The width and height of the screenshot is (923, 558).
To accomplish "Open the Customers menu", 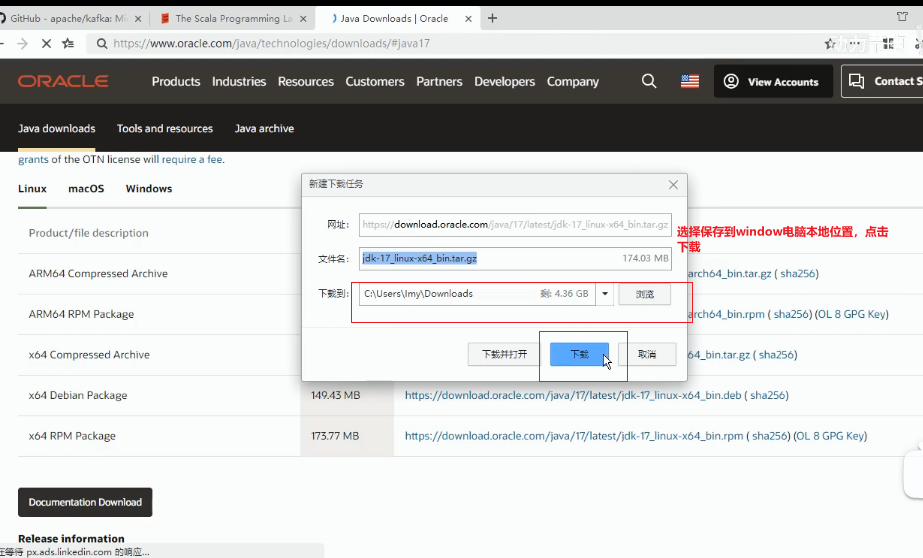I will [375, 81].
